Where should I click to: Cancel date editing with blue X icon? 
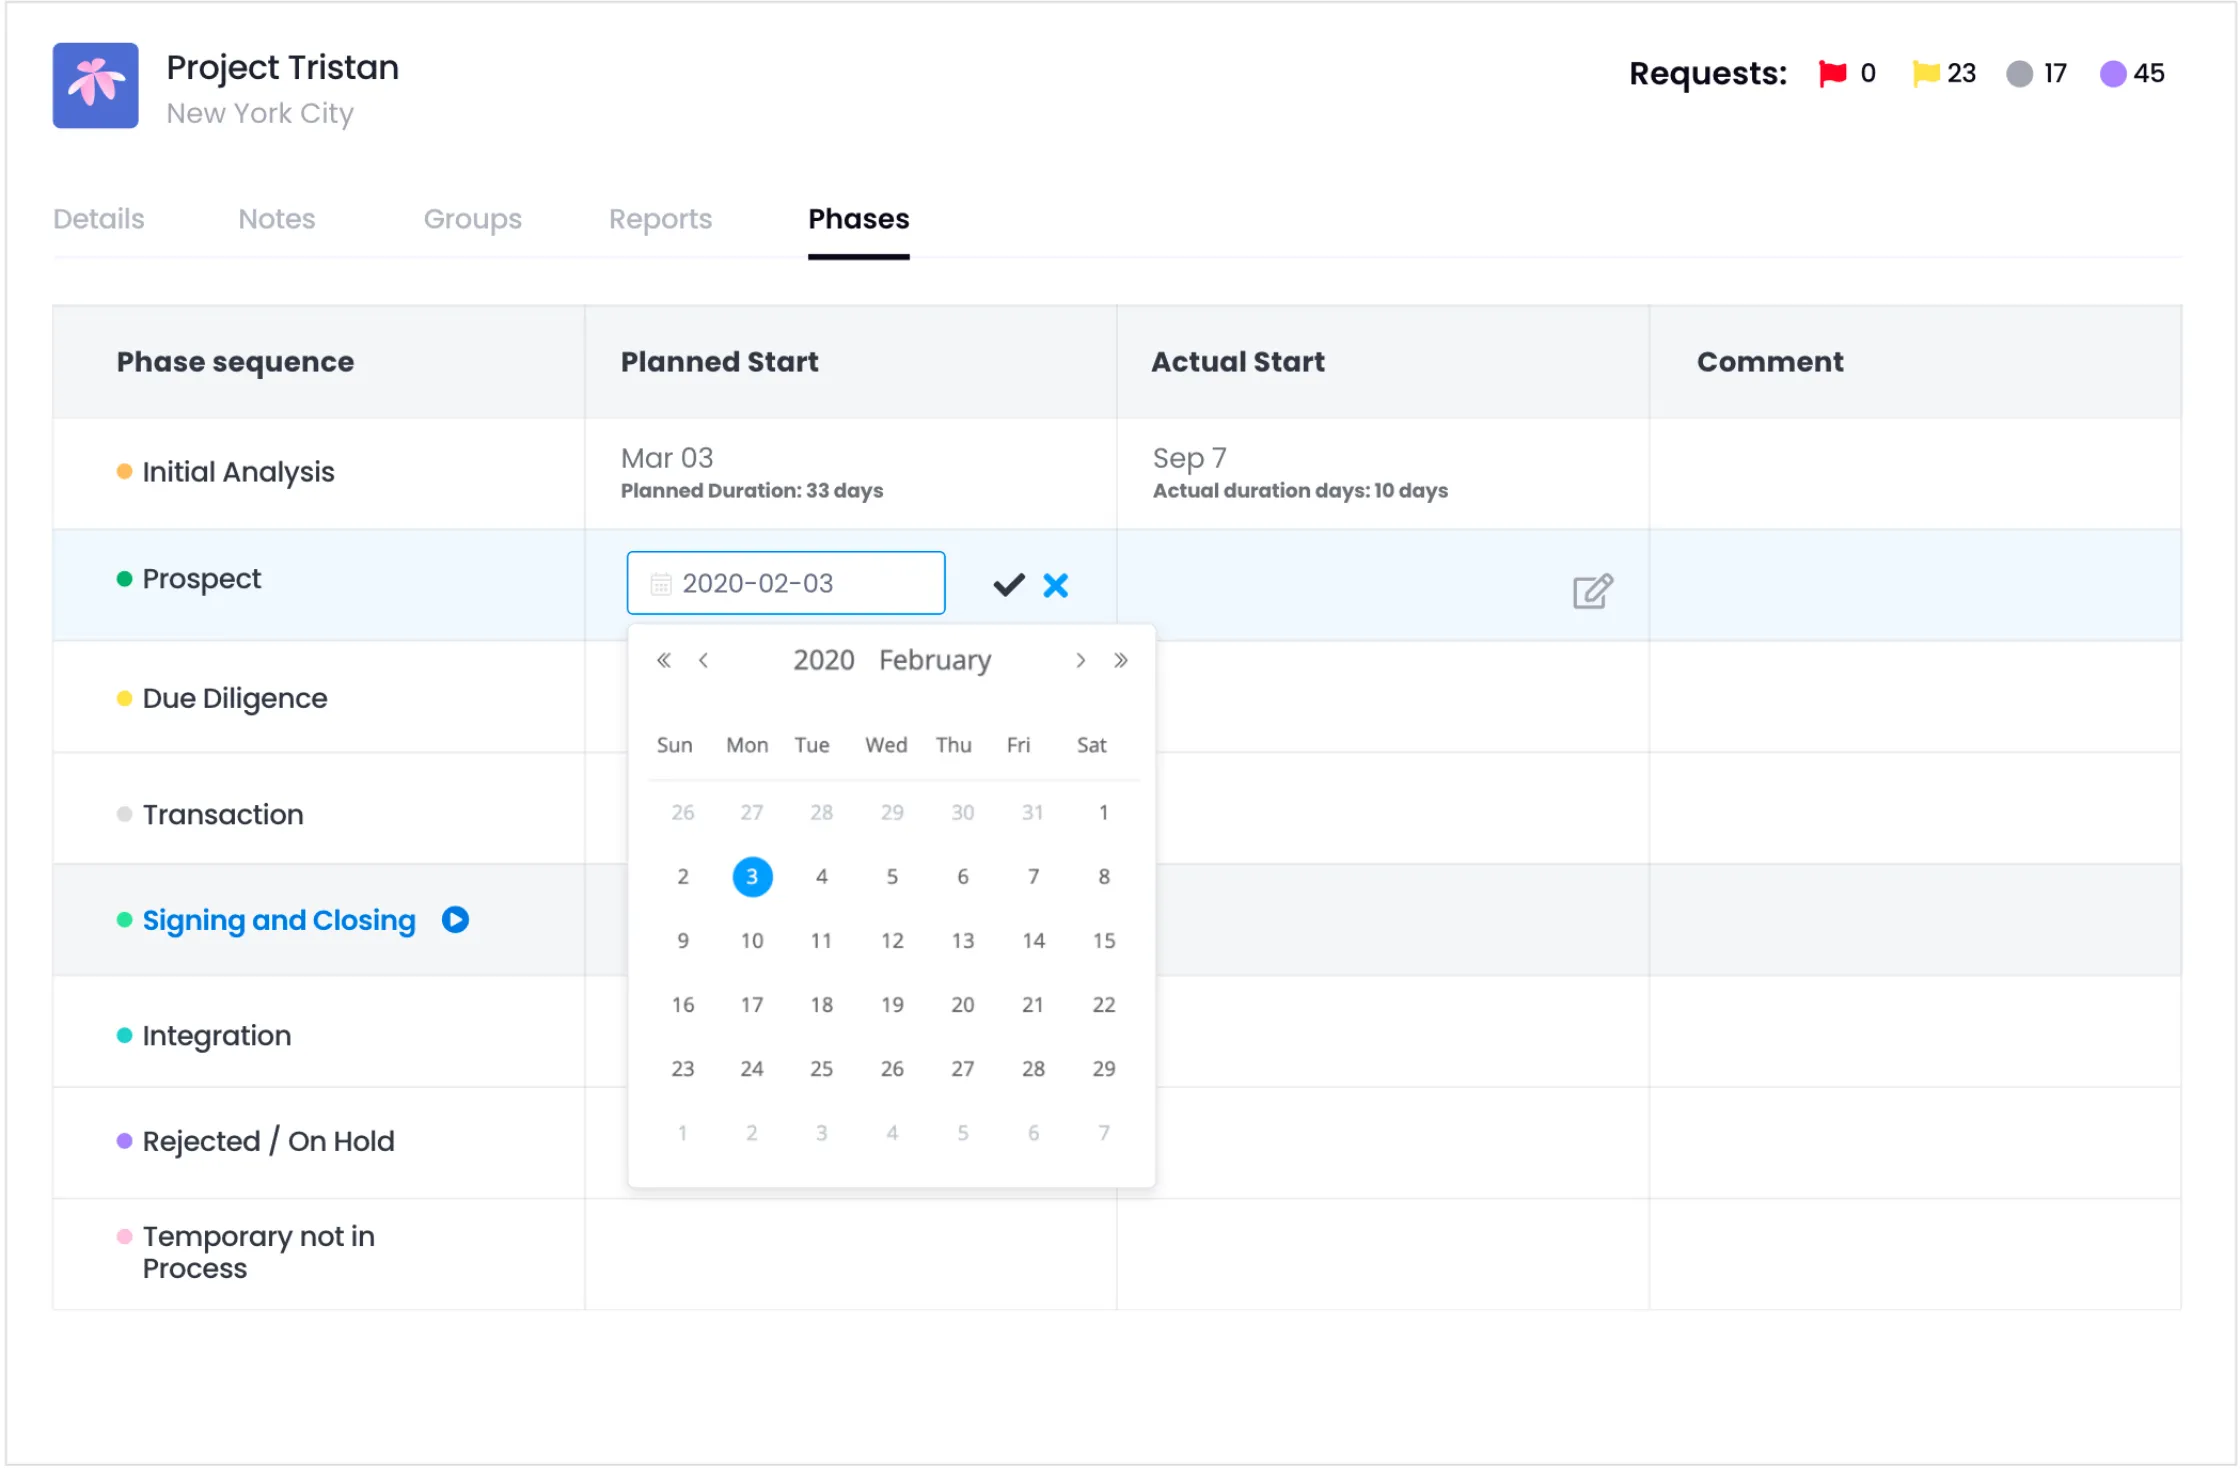pos(1055,585)
